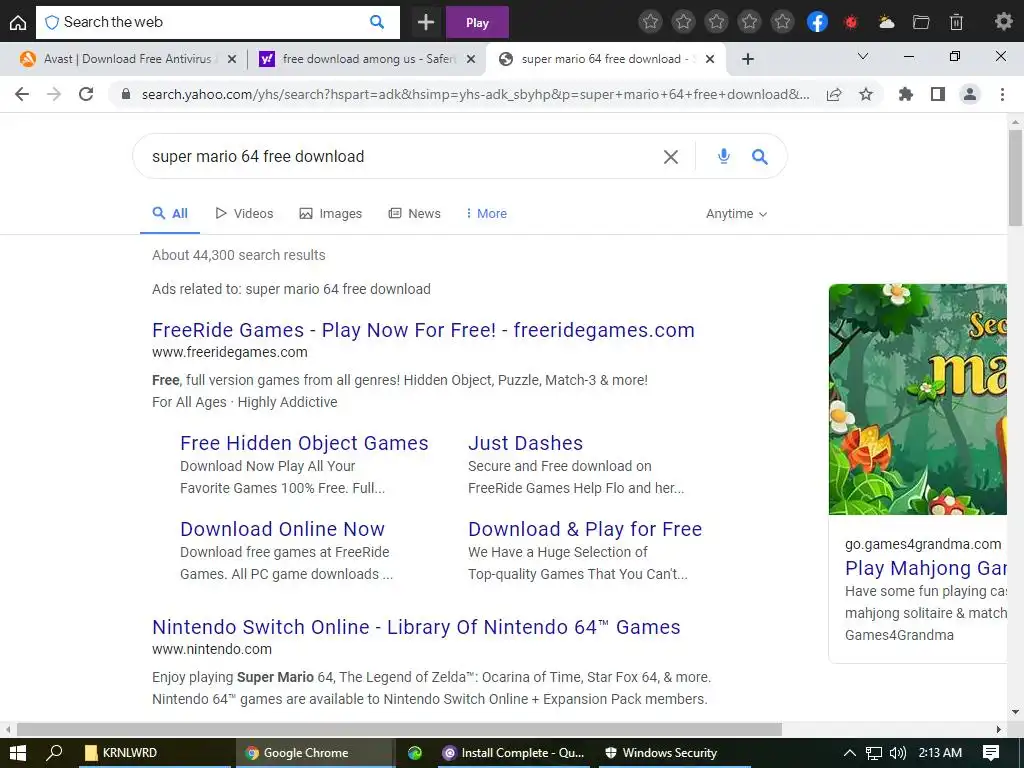Click the 2:13 AM clock
The image size is (1024, 768).
click(x=940, y=752)
